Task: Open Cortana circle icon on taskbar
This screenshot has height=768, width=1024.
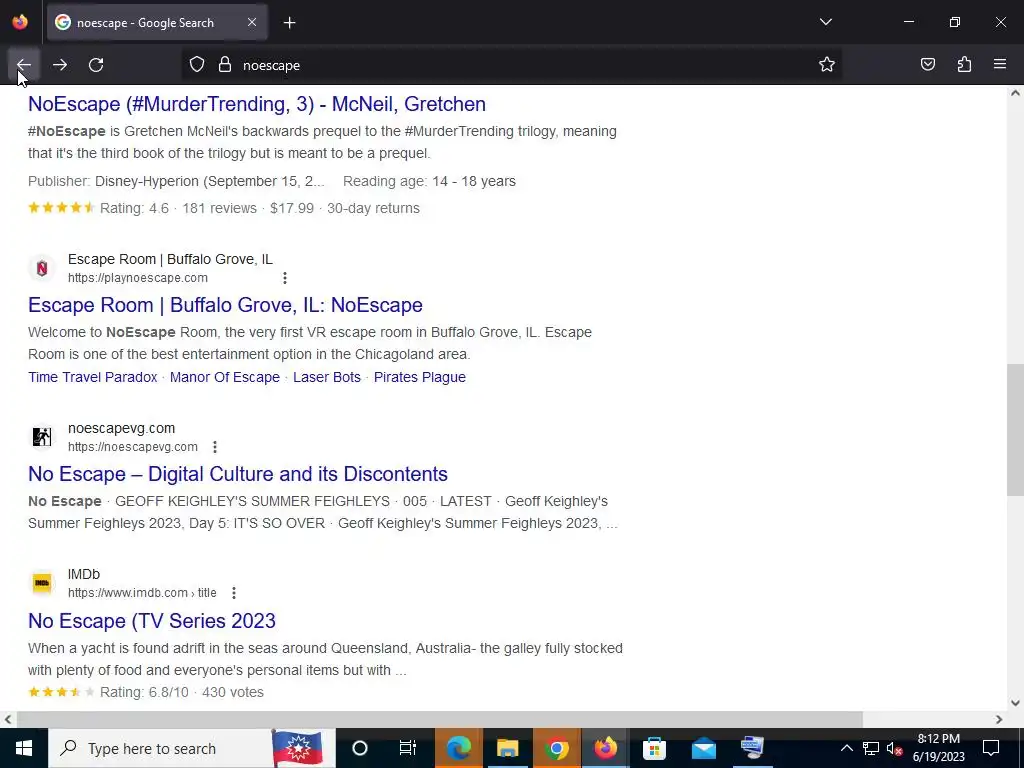Action: [360, 748]
